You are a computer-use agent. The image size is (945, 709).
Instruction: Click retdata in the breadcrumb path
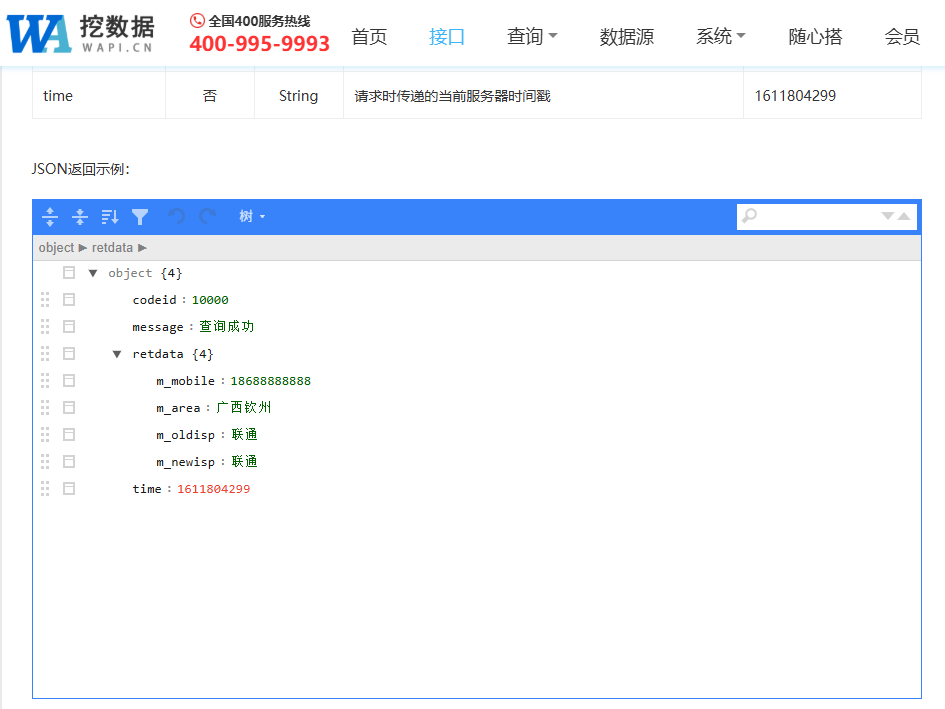[x=112, y=248]
